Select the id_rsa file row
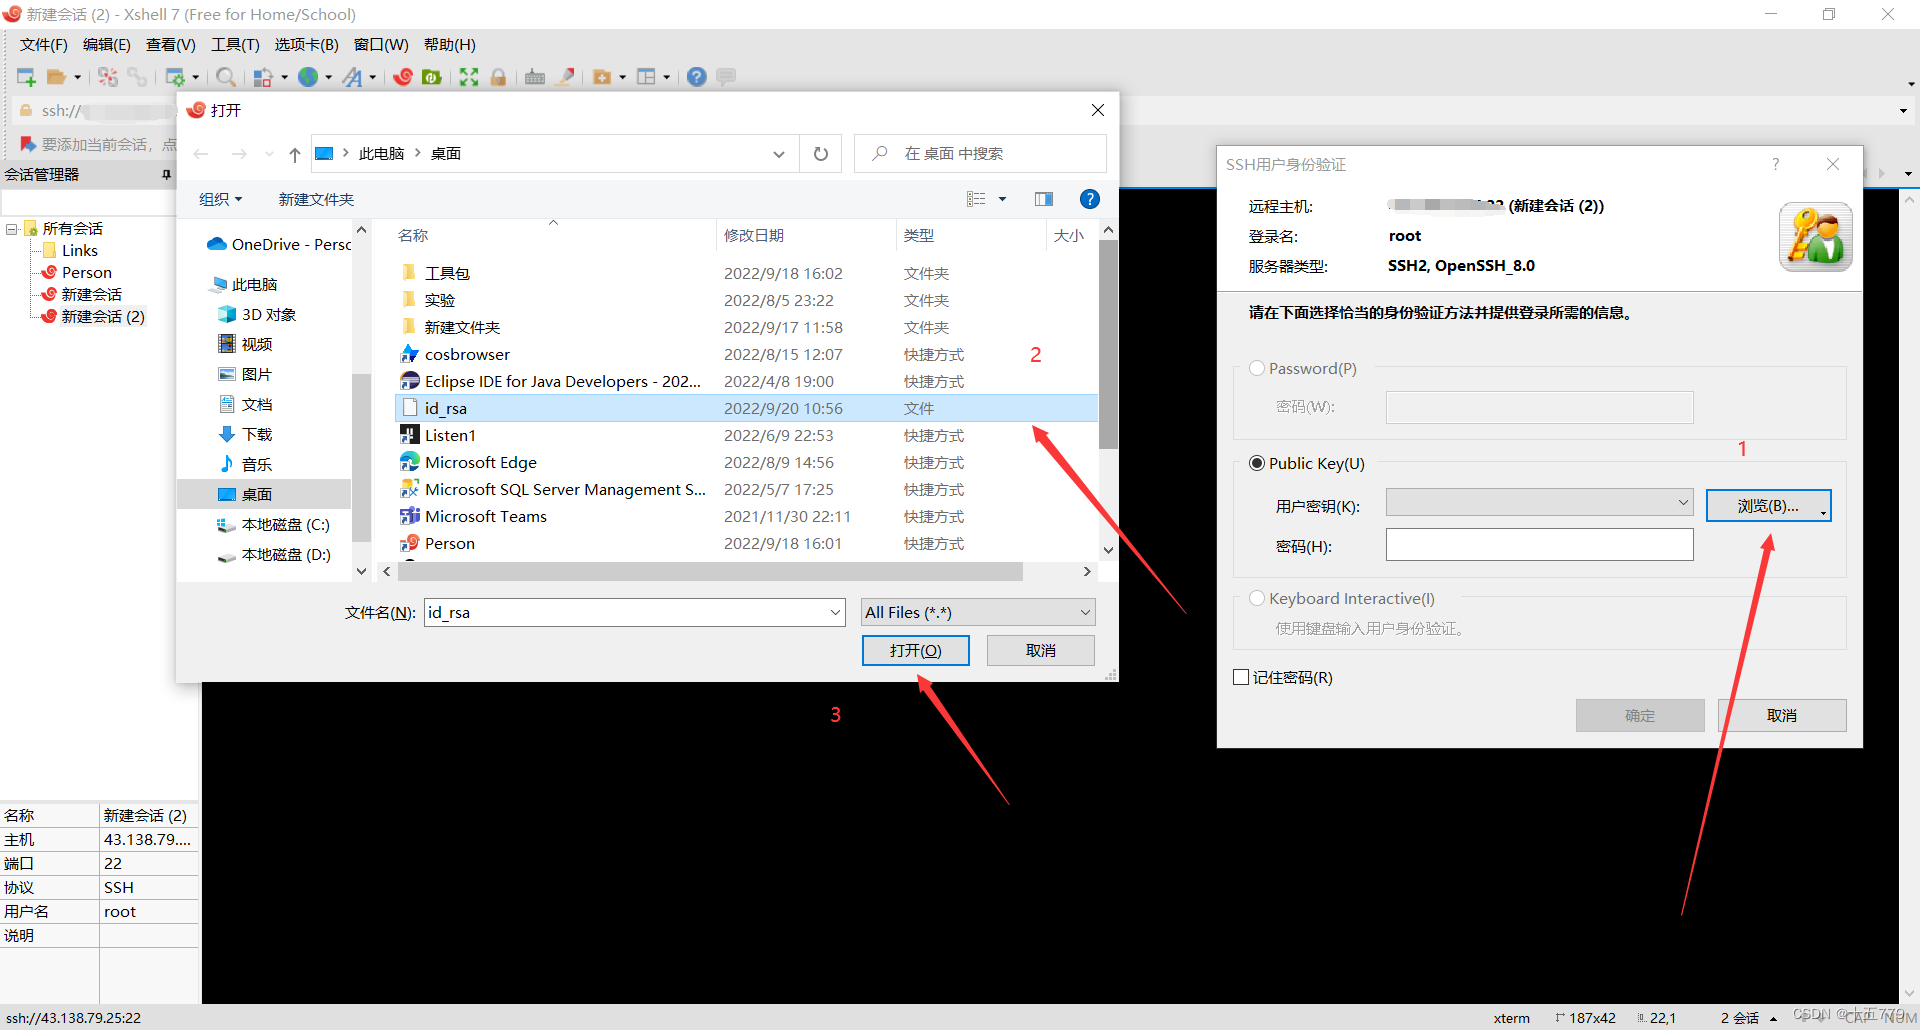The width and height of the screenshot is (1920, 1030). click(746, 408)
